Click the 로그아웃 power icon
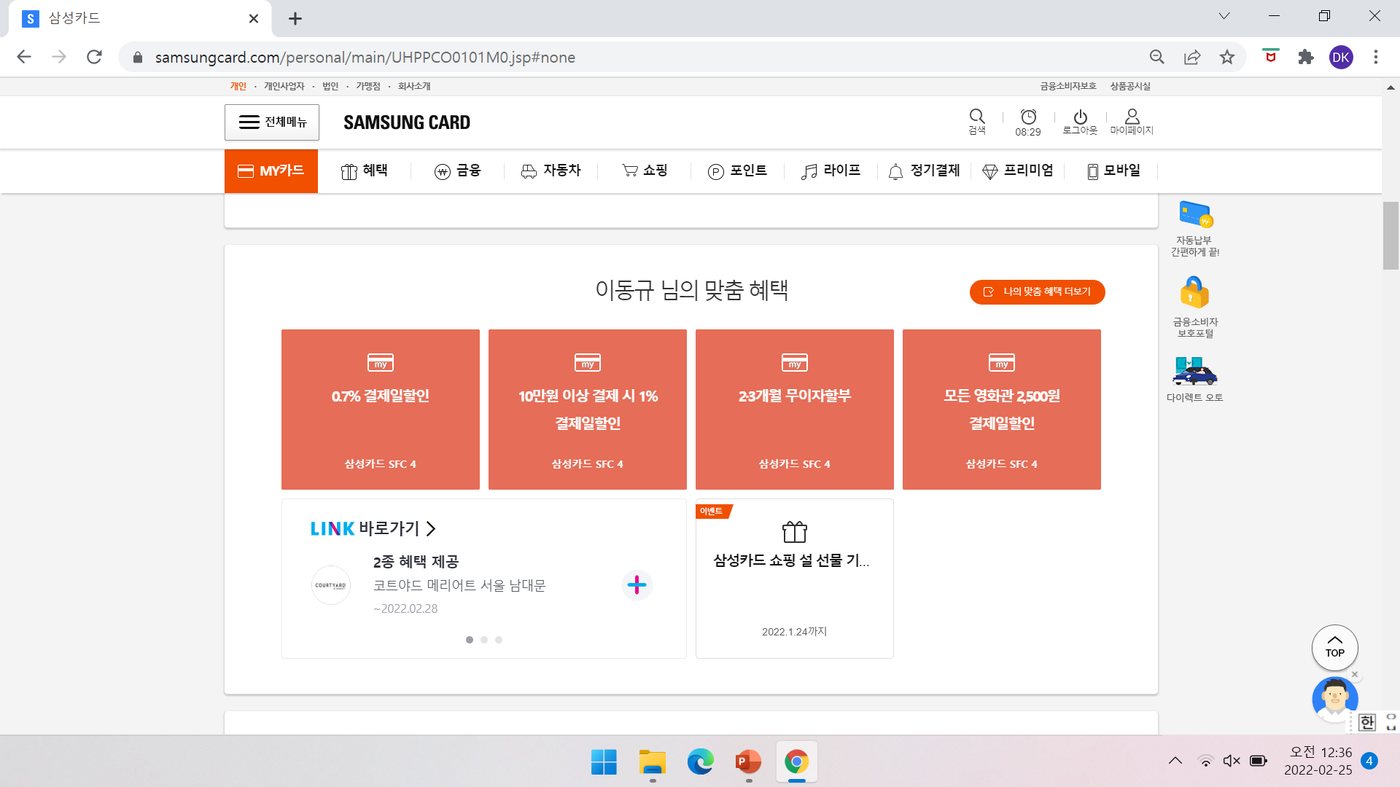 [1080, 122]
